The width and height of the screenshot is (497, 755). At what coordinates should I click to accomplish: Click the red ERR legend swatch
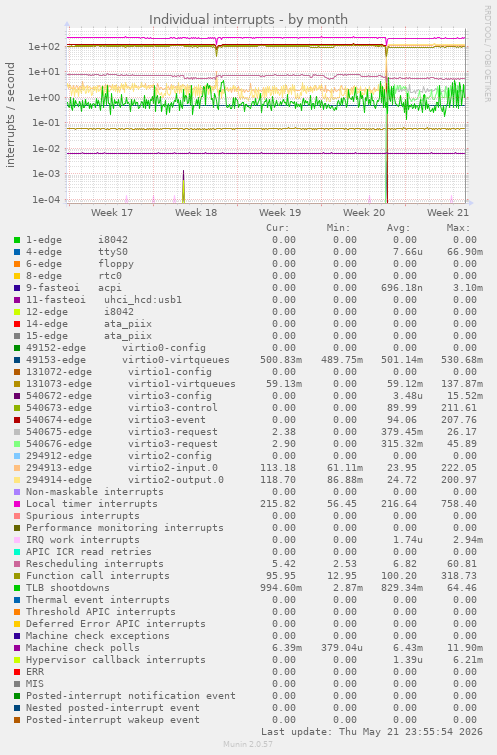coord(17,672)
